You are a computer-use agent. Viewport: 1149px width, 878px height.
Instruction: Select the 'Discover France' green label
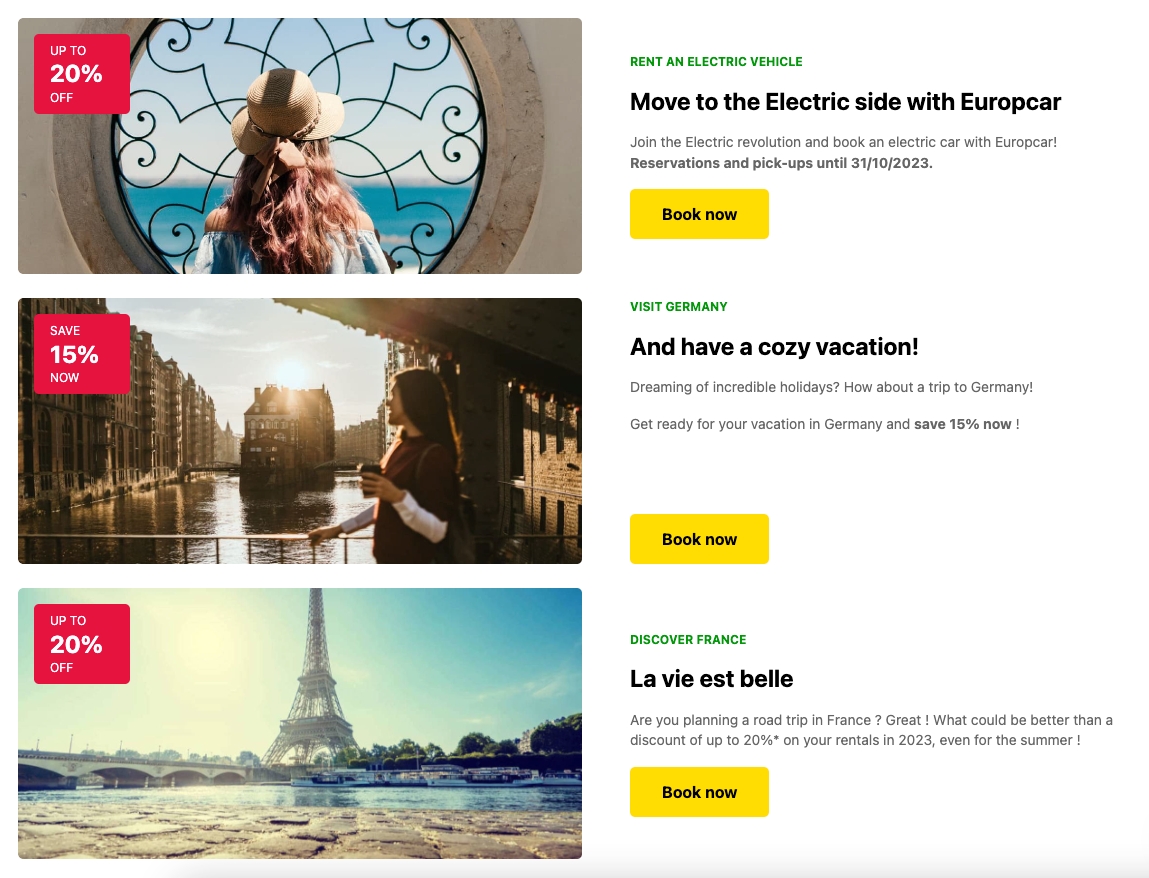[688, 639]
